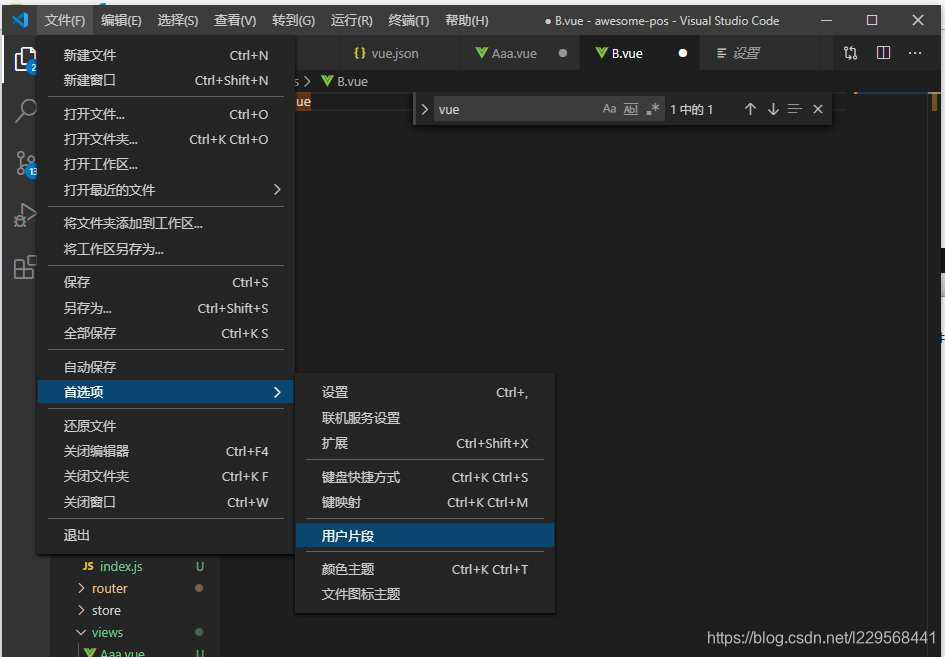Open the 文件(F) menu

[x=64, y=20]
